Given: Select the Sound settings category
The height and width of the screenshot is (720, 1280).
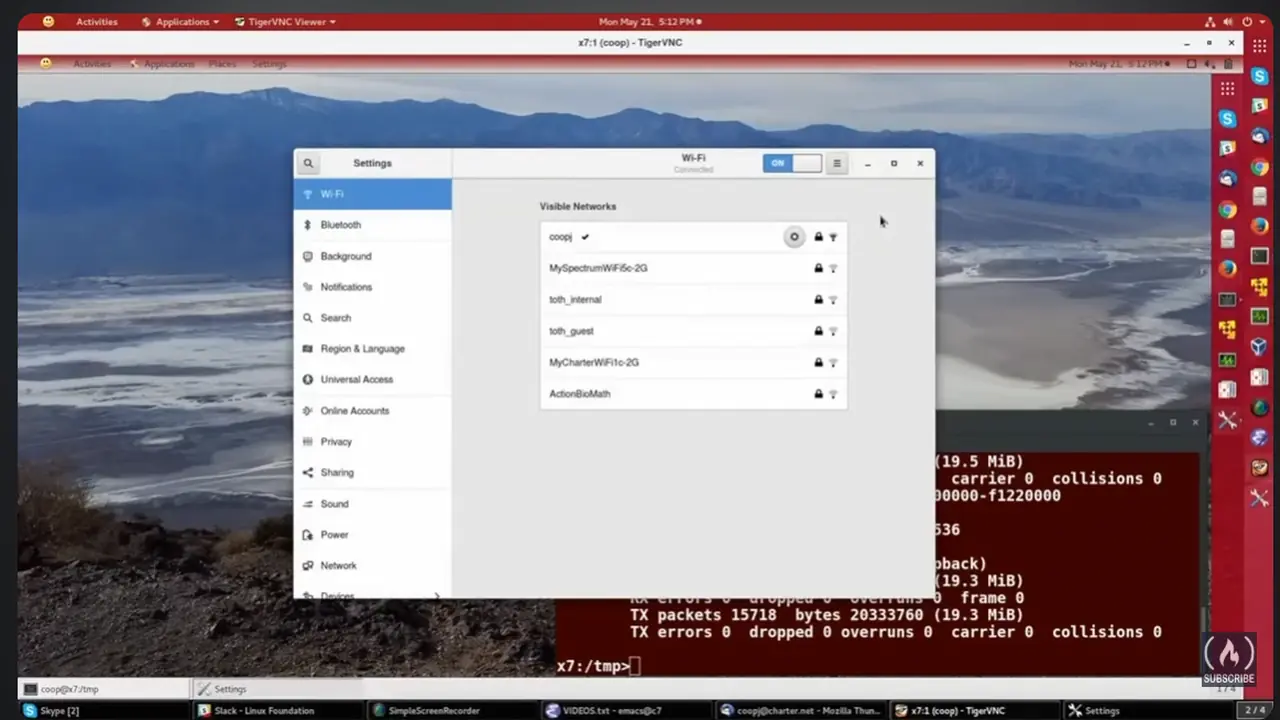Looking at the screenshot, I should 334,504.
